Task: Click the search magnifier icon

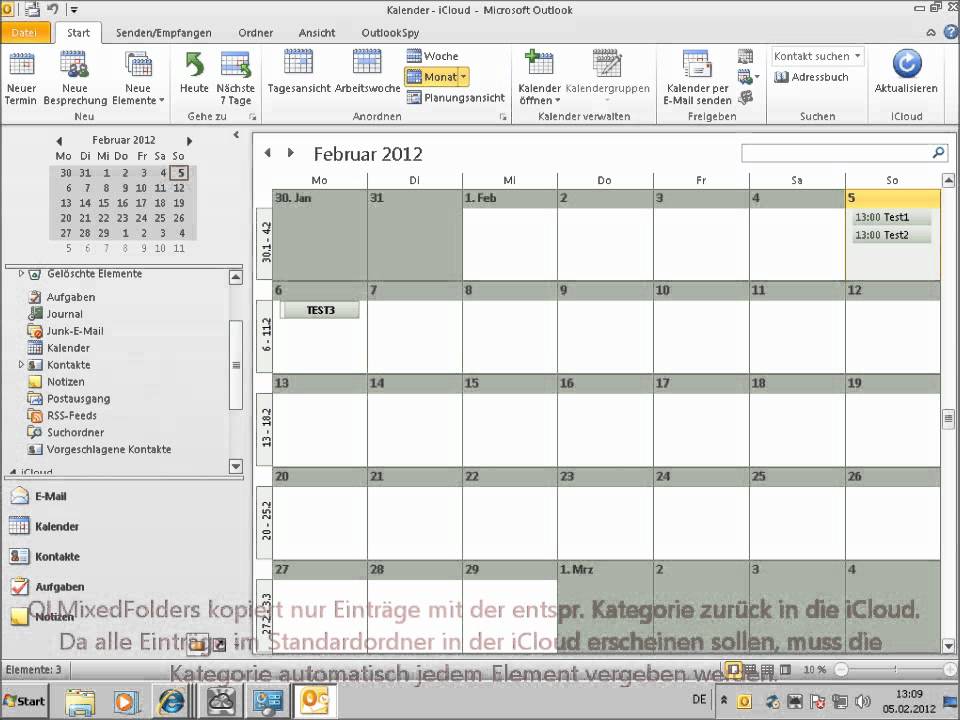Action: [x=939, y=153]
